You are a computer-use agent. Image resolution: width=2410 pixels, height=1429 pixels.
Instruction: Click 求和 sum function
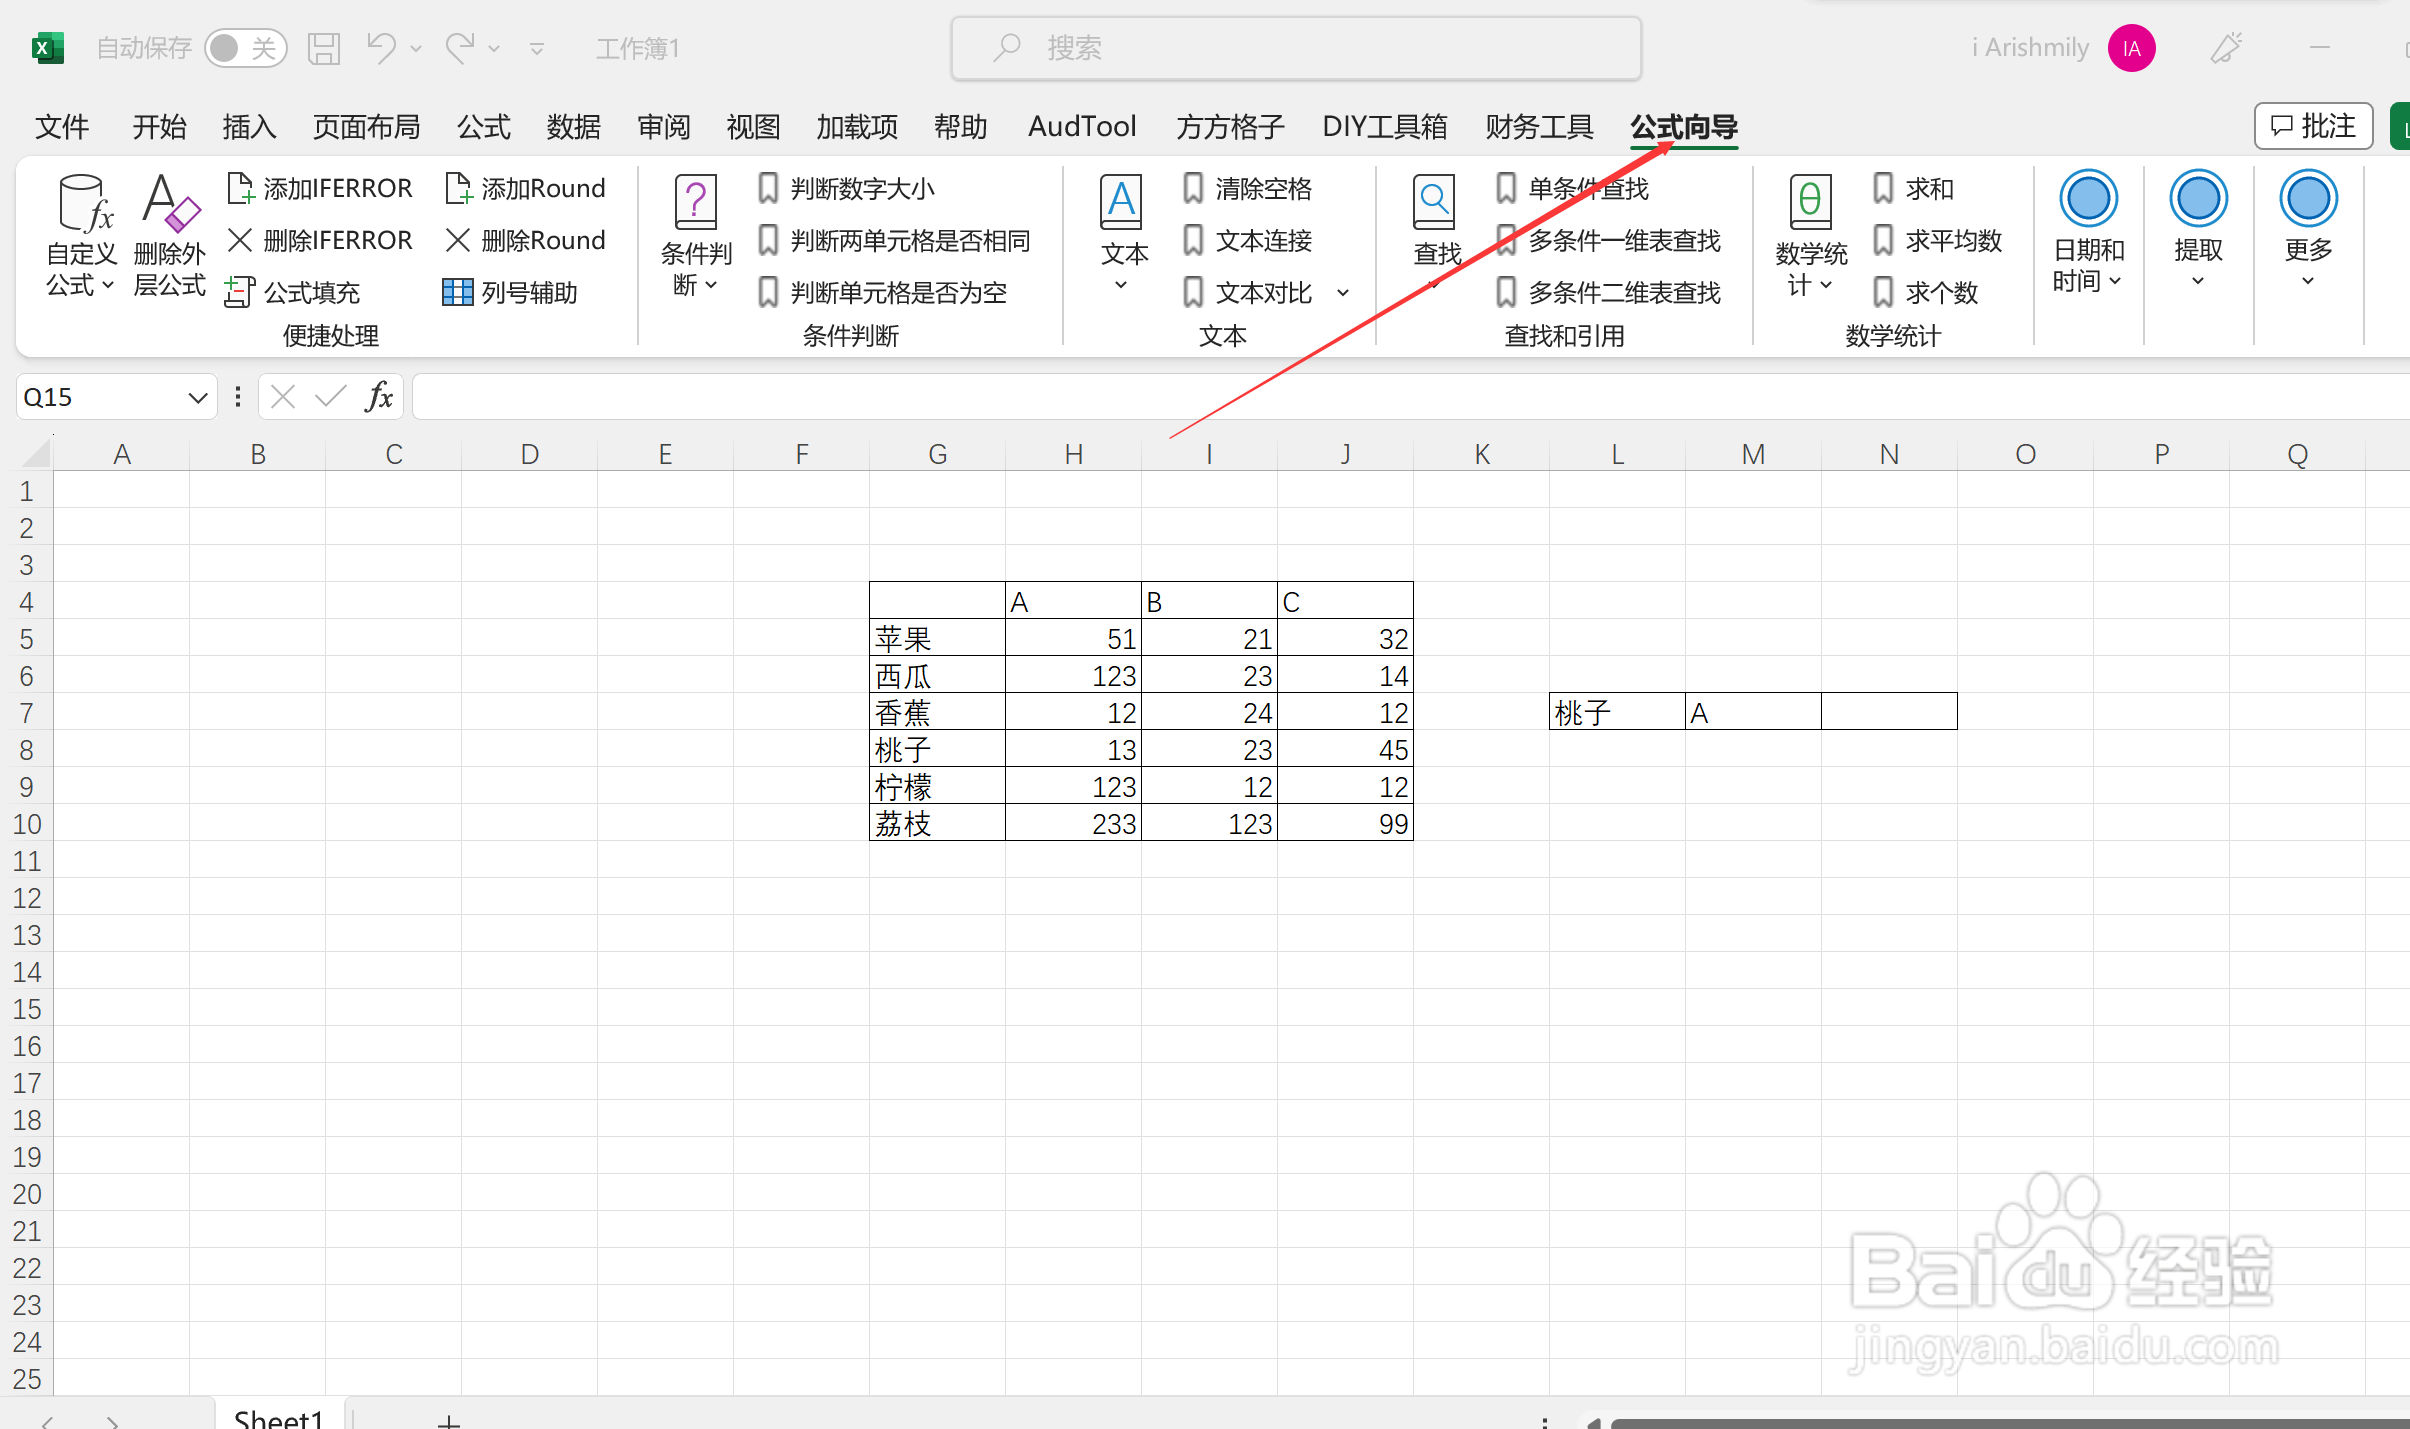click(x=1913, y=188)
